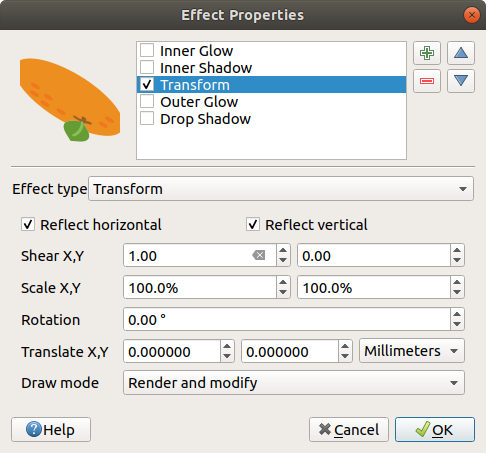Screen dimensions: 486x453
Task: Select Inner Shadow in the effects list
Action: [206, 68]
